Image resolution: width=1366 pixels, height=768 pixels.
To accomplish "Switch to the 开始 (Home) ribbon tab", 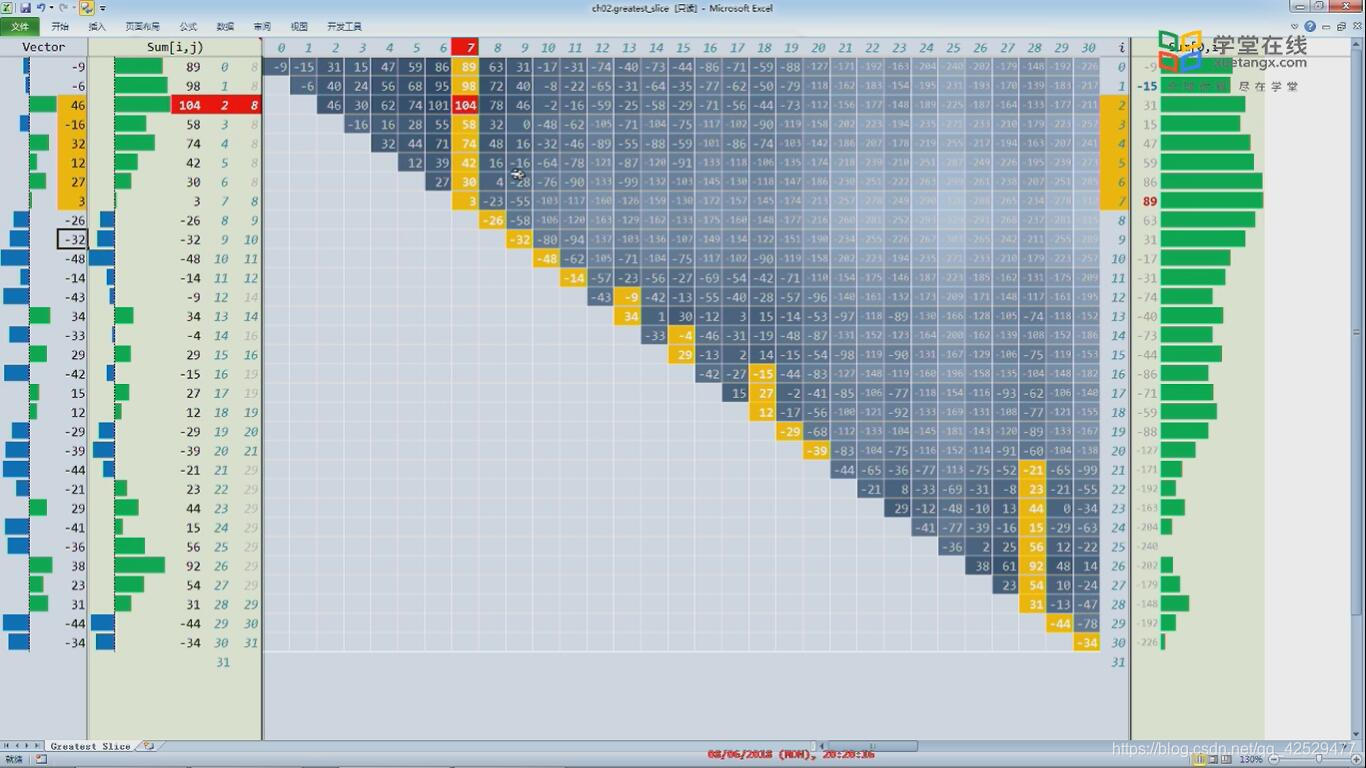I will 60,26.
